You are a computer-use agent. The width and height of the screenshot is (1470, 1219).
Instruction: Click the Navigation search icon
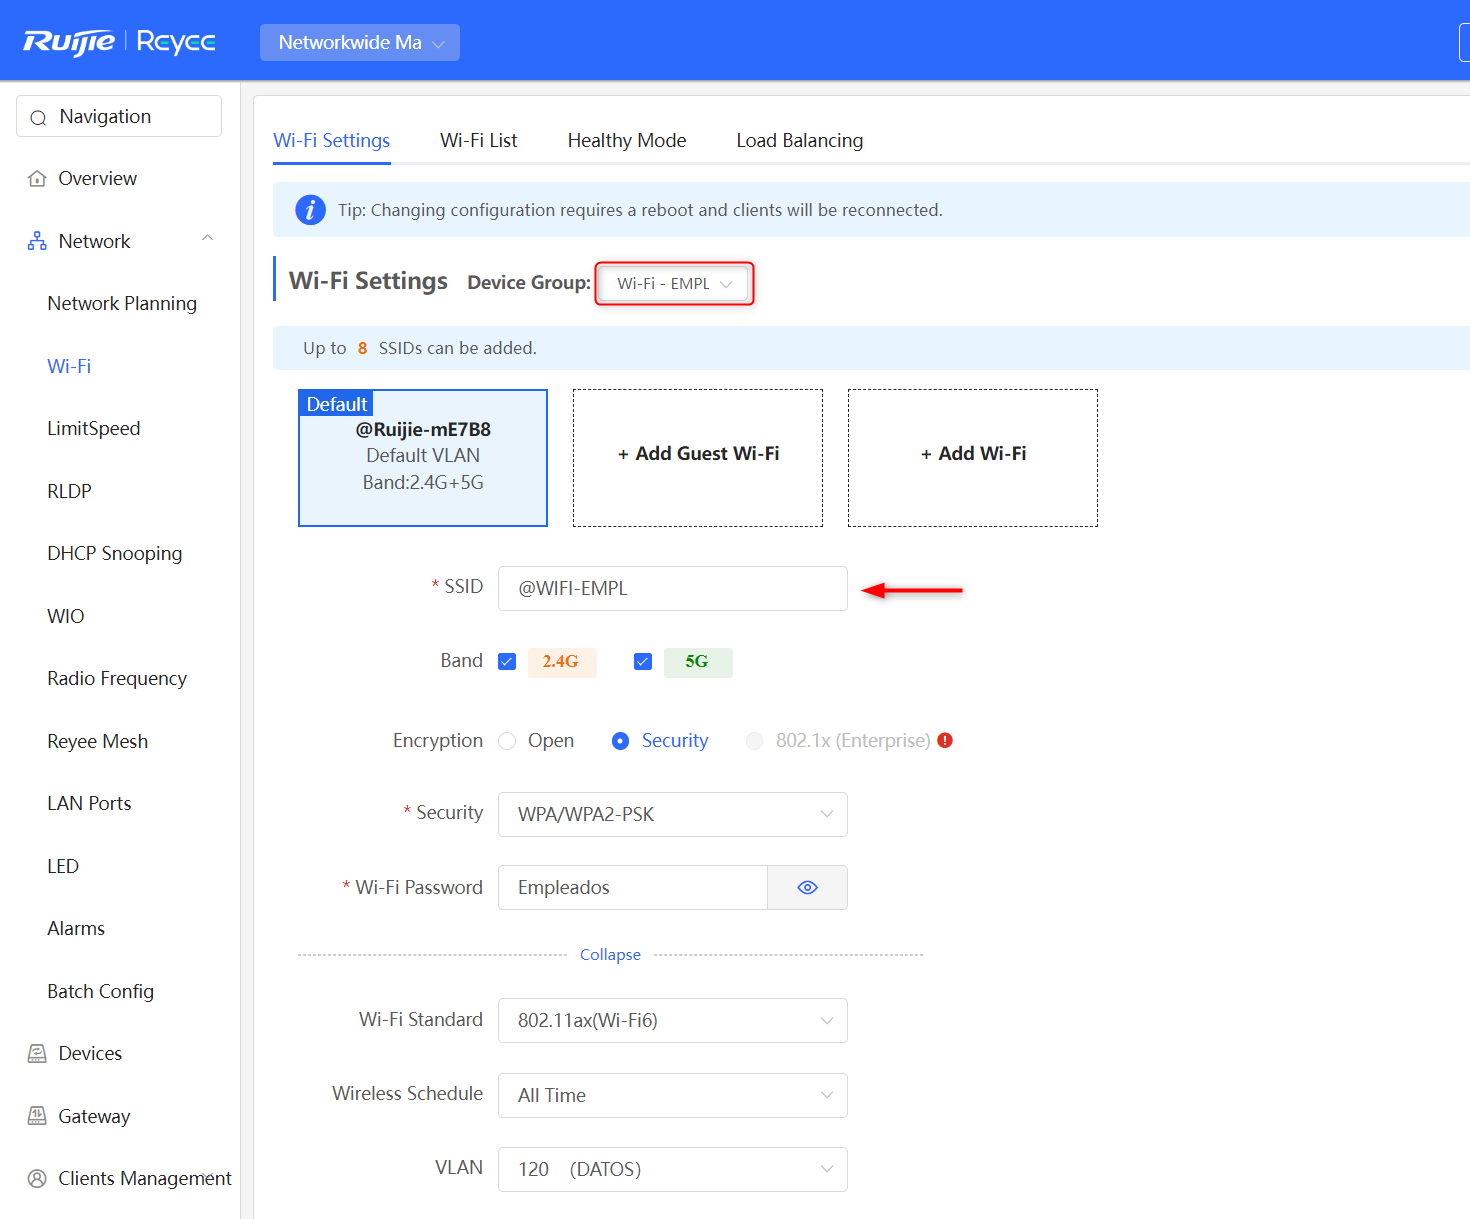coord(38,117)
